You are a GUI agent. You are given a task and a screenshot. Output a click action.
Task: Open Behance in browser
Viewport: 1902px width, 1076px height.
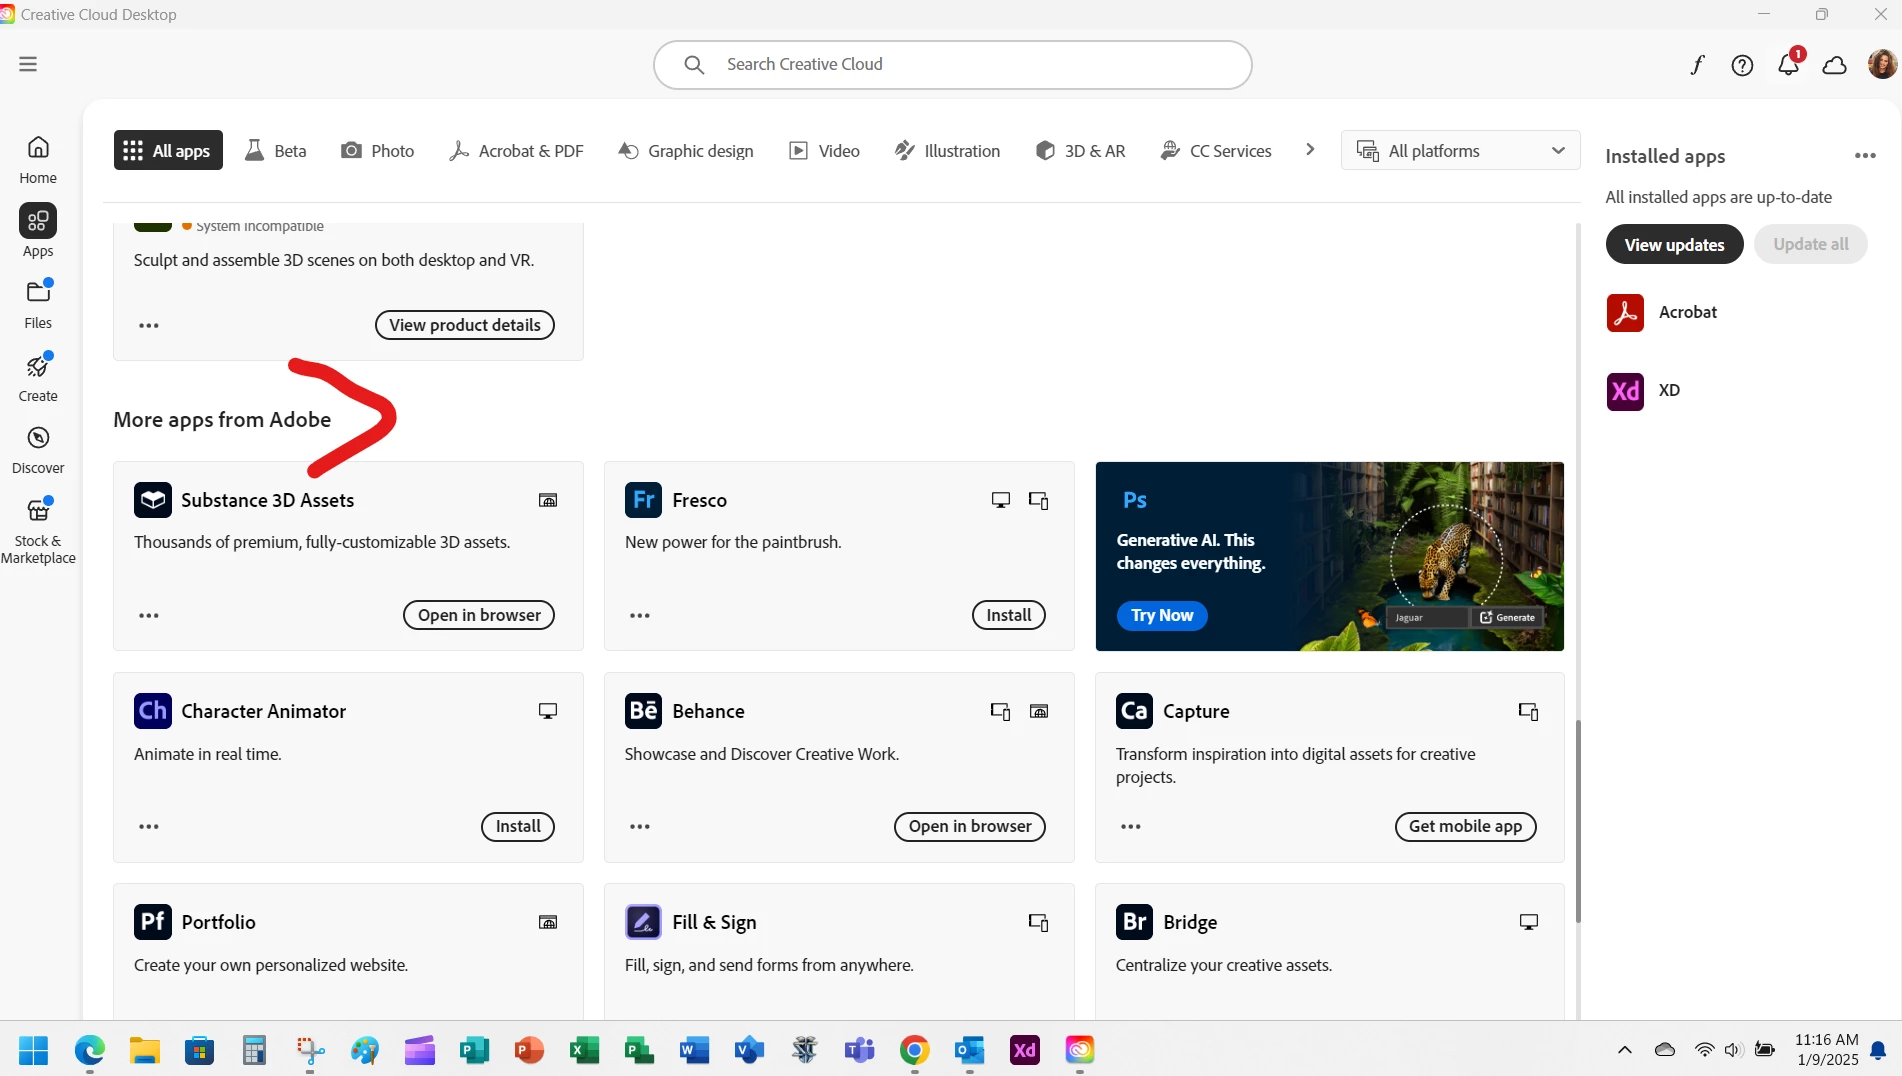coord(970,826)
